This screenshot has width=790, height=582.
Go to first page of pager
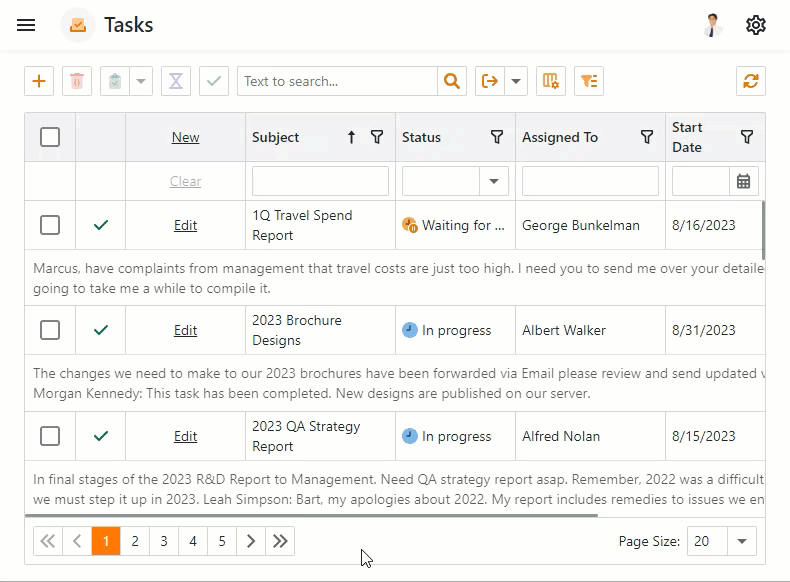click(48, 541)
